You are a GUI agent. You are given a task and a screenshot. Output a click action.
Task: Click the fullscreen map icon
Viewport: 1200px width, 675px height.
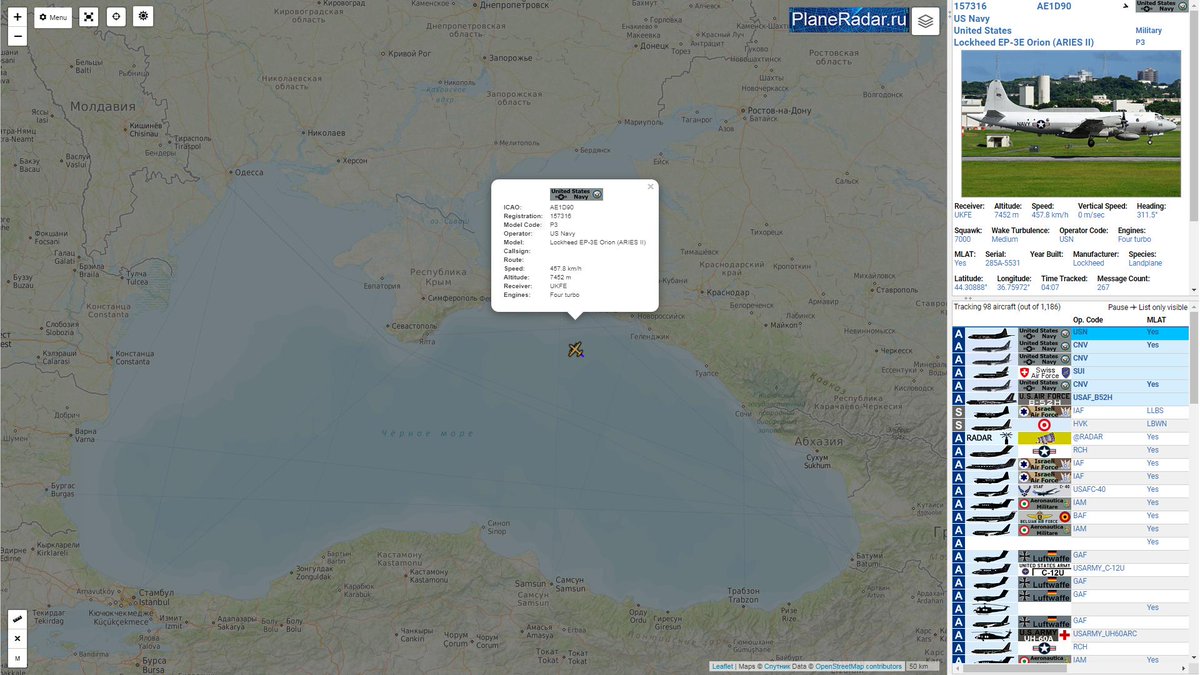(89, 17)
